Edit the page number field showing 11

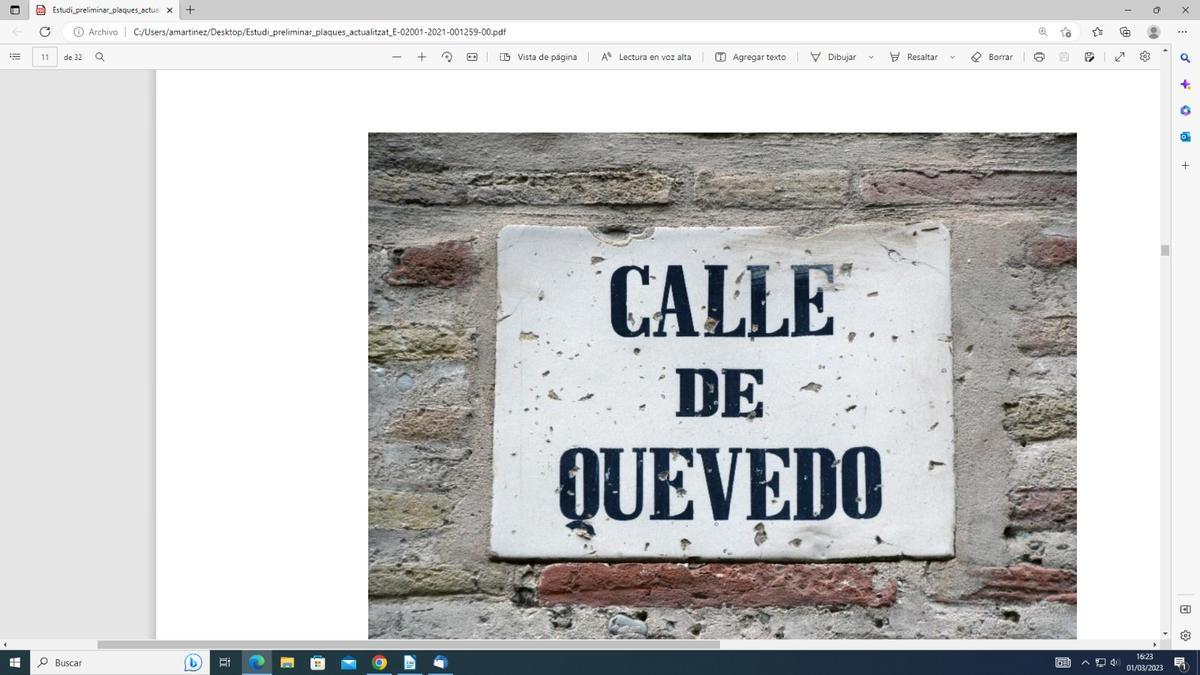pos(44,57)
